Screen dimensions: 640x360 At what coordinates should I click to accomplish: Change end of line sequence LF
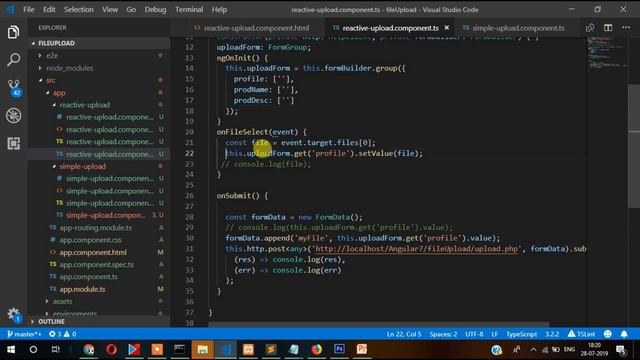[494, 334]
